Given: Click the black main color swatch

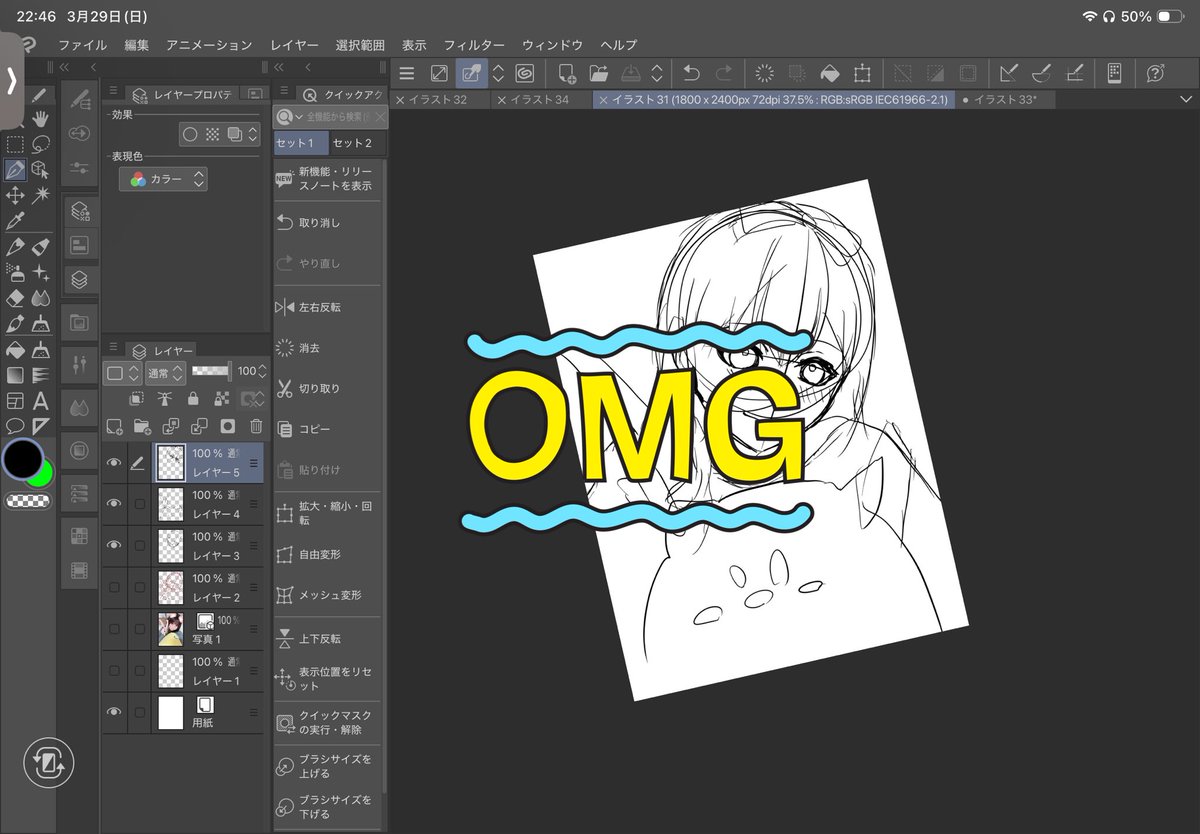Looking at the screenshot, I should click(x=21, y=458).
